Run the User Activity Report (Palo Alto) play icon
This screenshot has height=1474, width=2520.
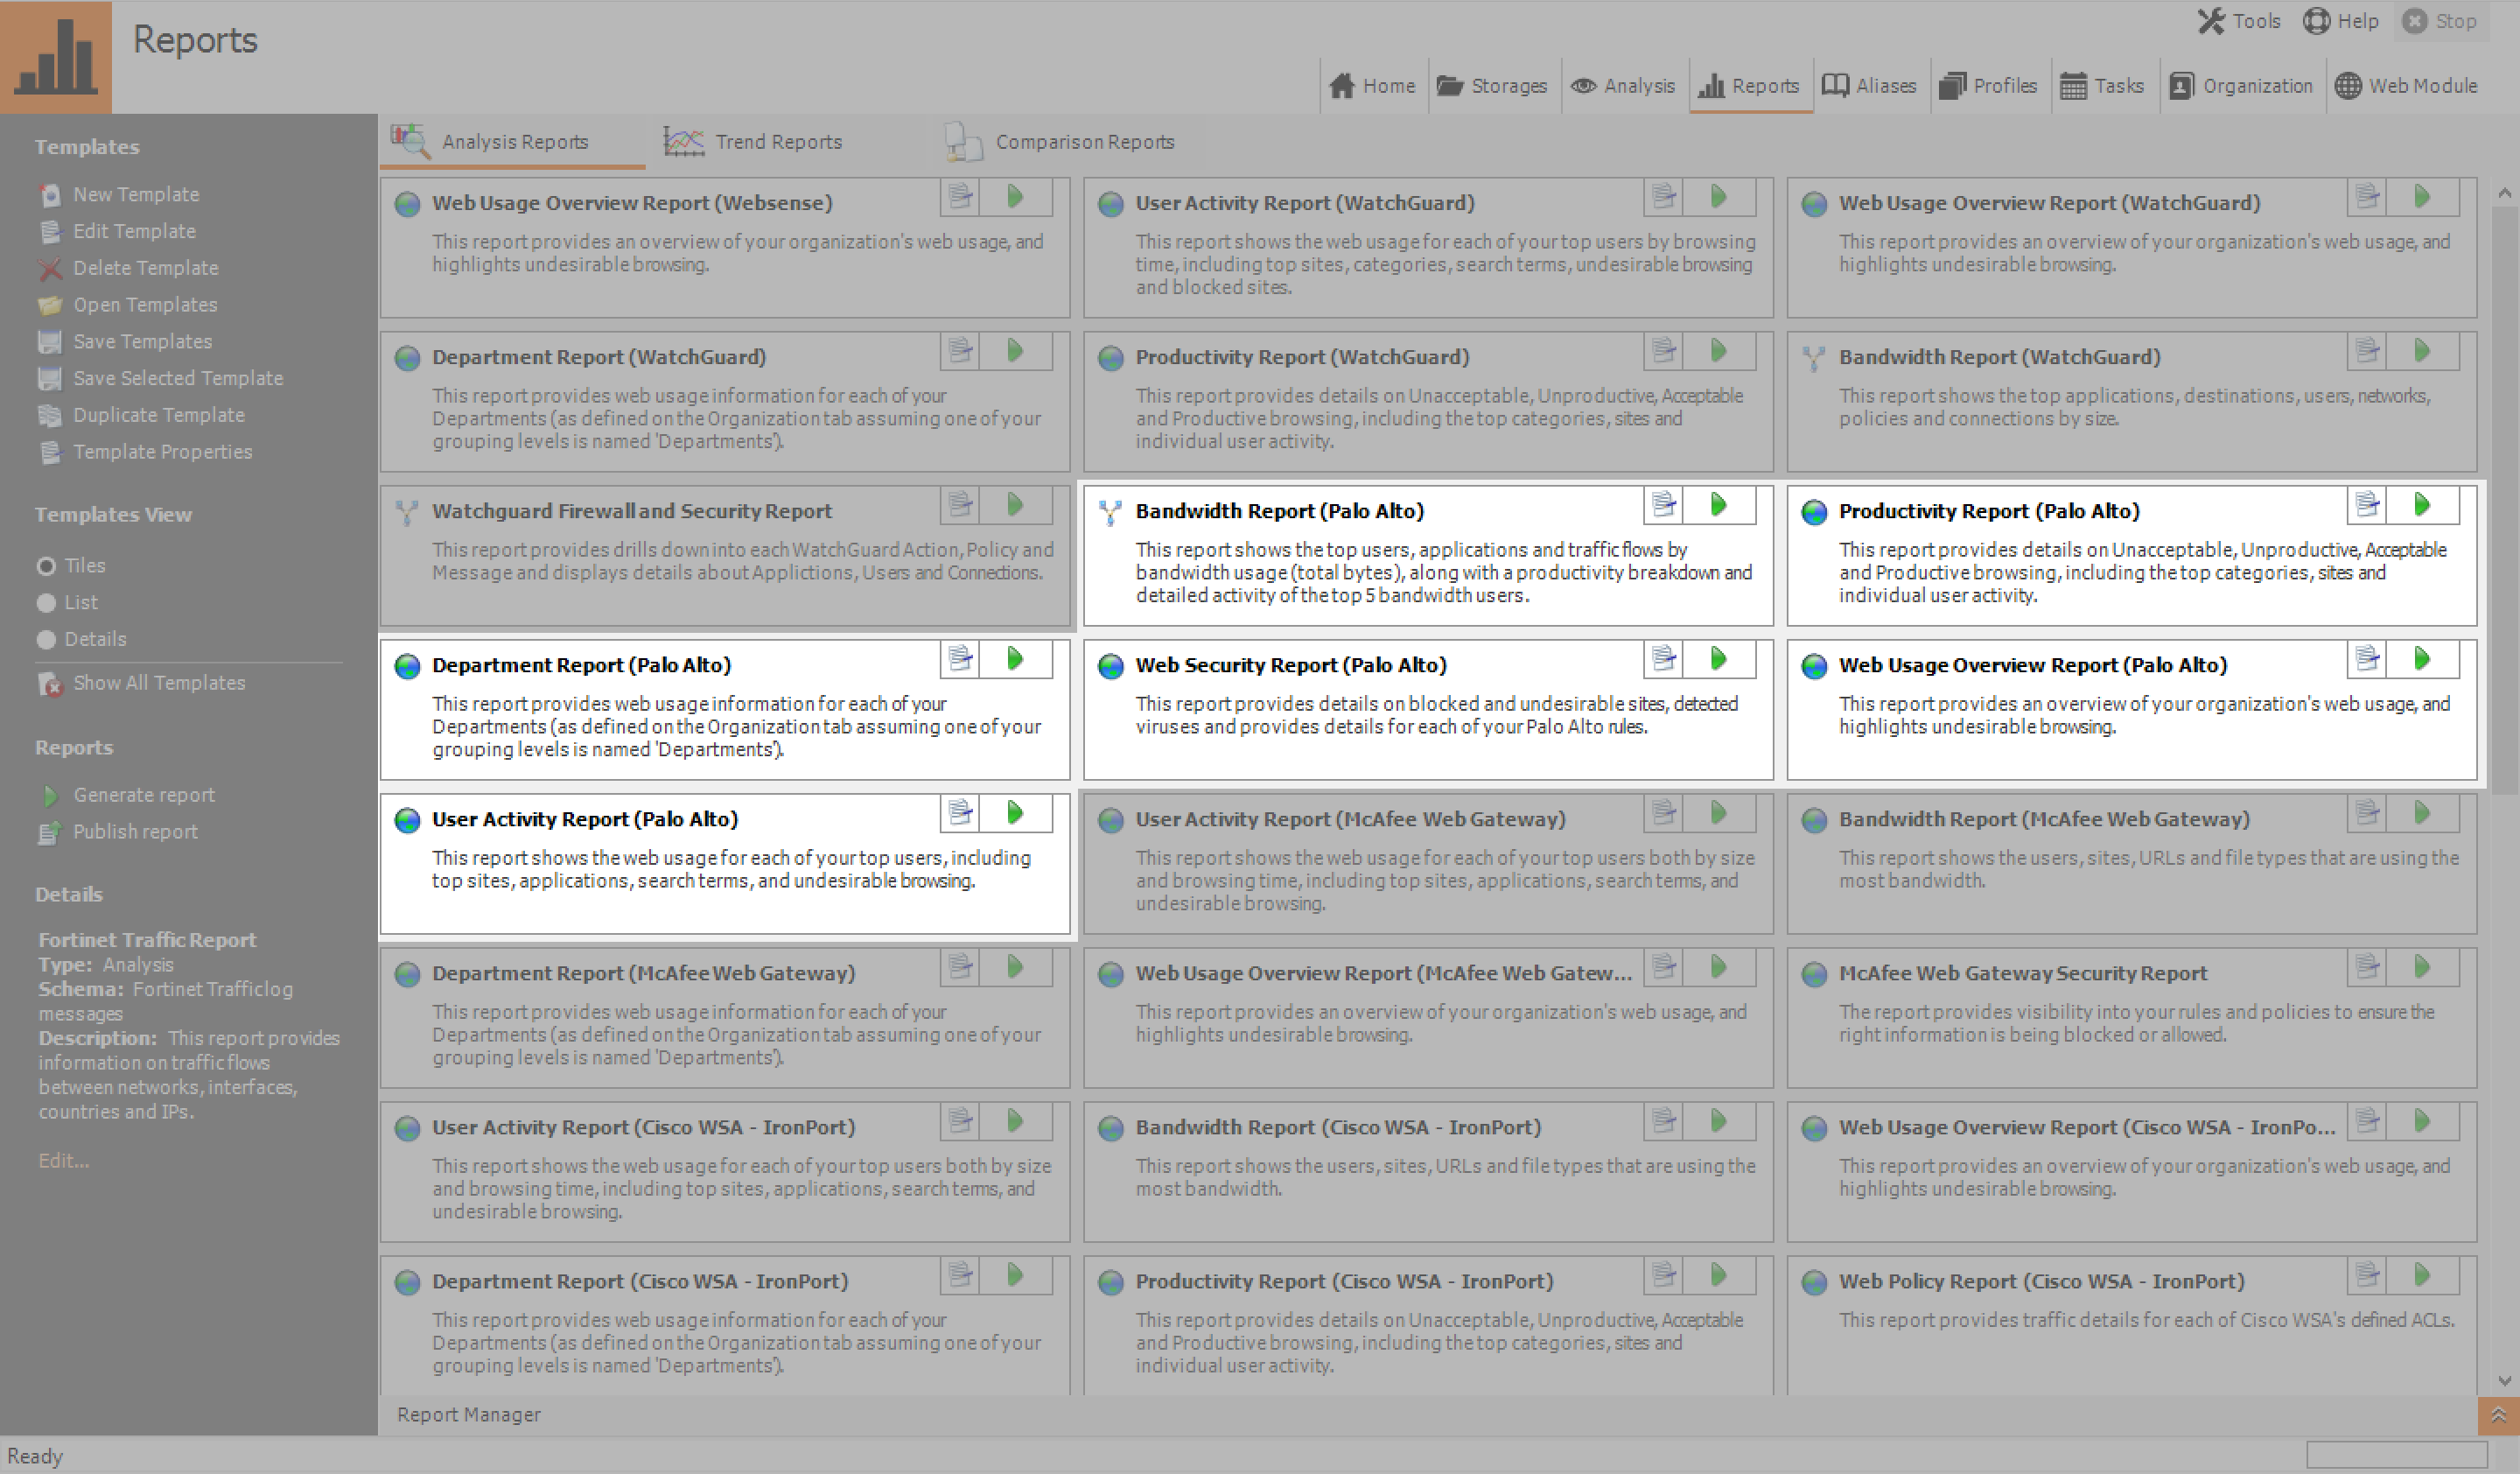coord(1015,813)
